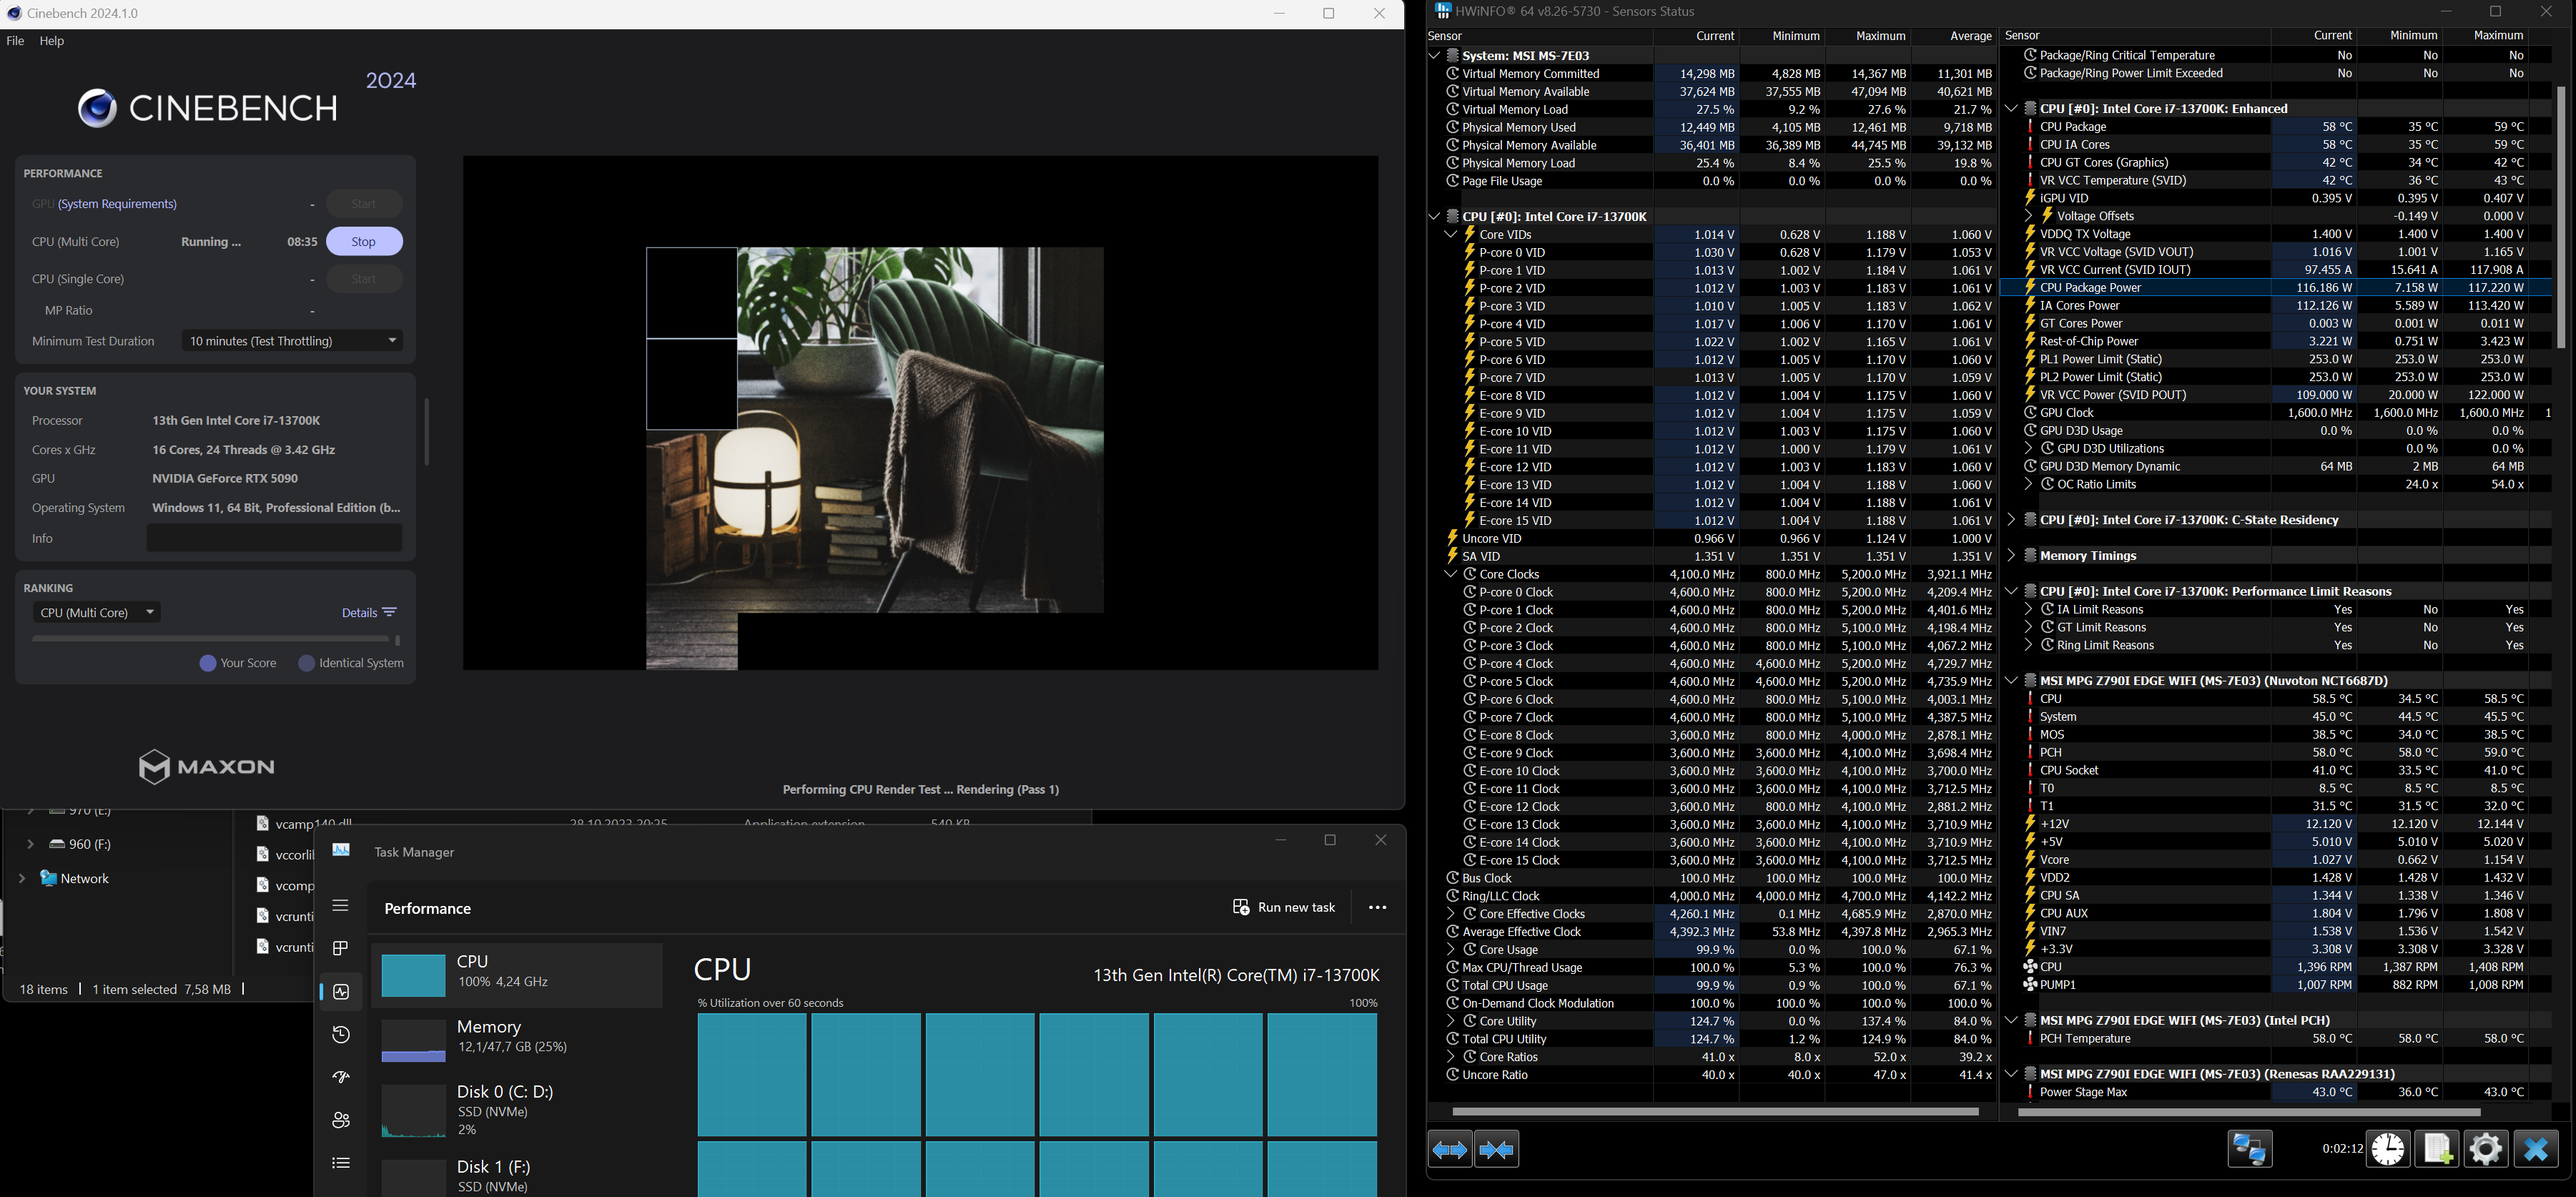
Task: Open Task Manager Details list icon
Action: tap(341, 1163)
